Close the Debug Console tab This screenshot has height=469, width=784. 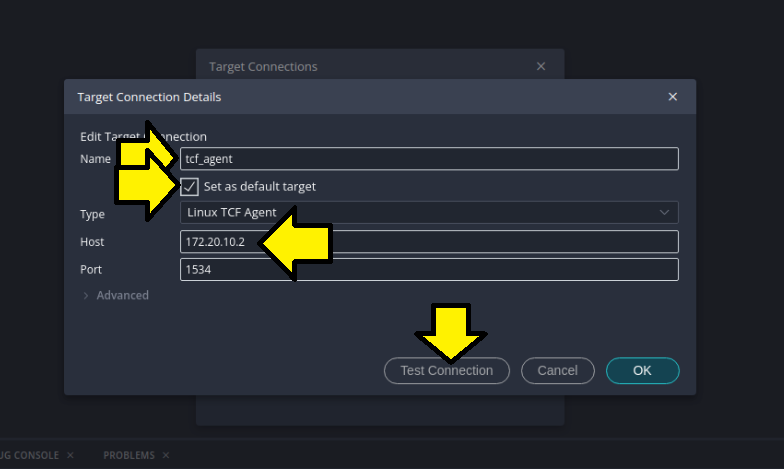click(x=70, y=455)
